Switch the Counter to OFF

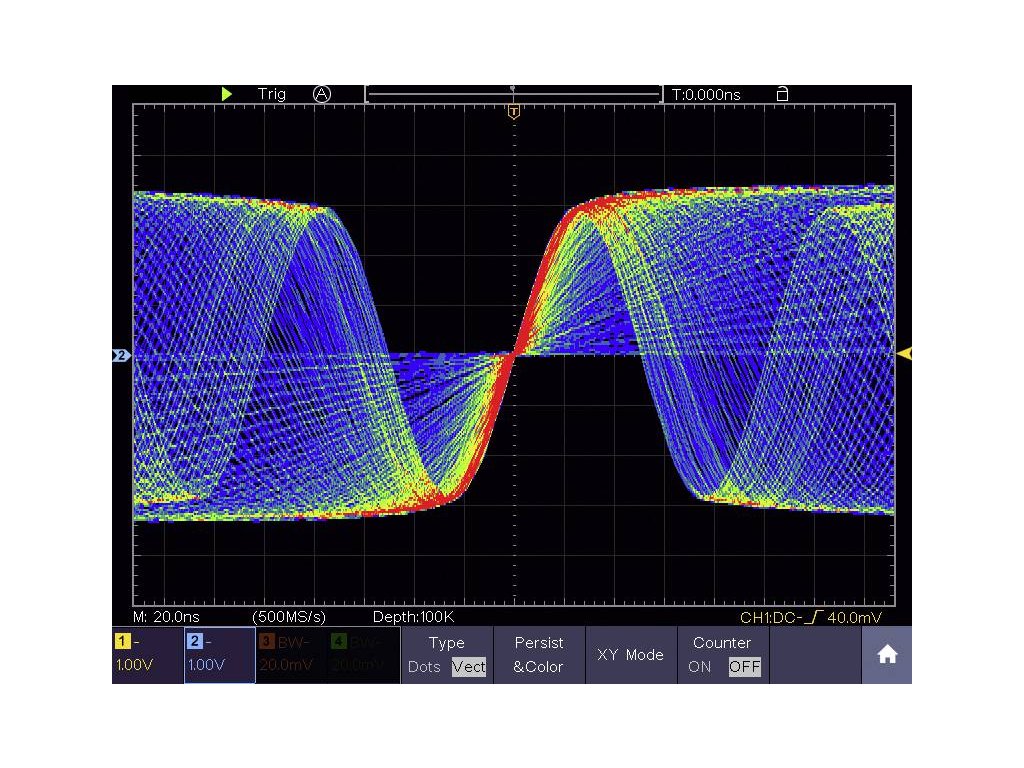pyautogui.click(x=744, y=667)
